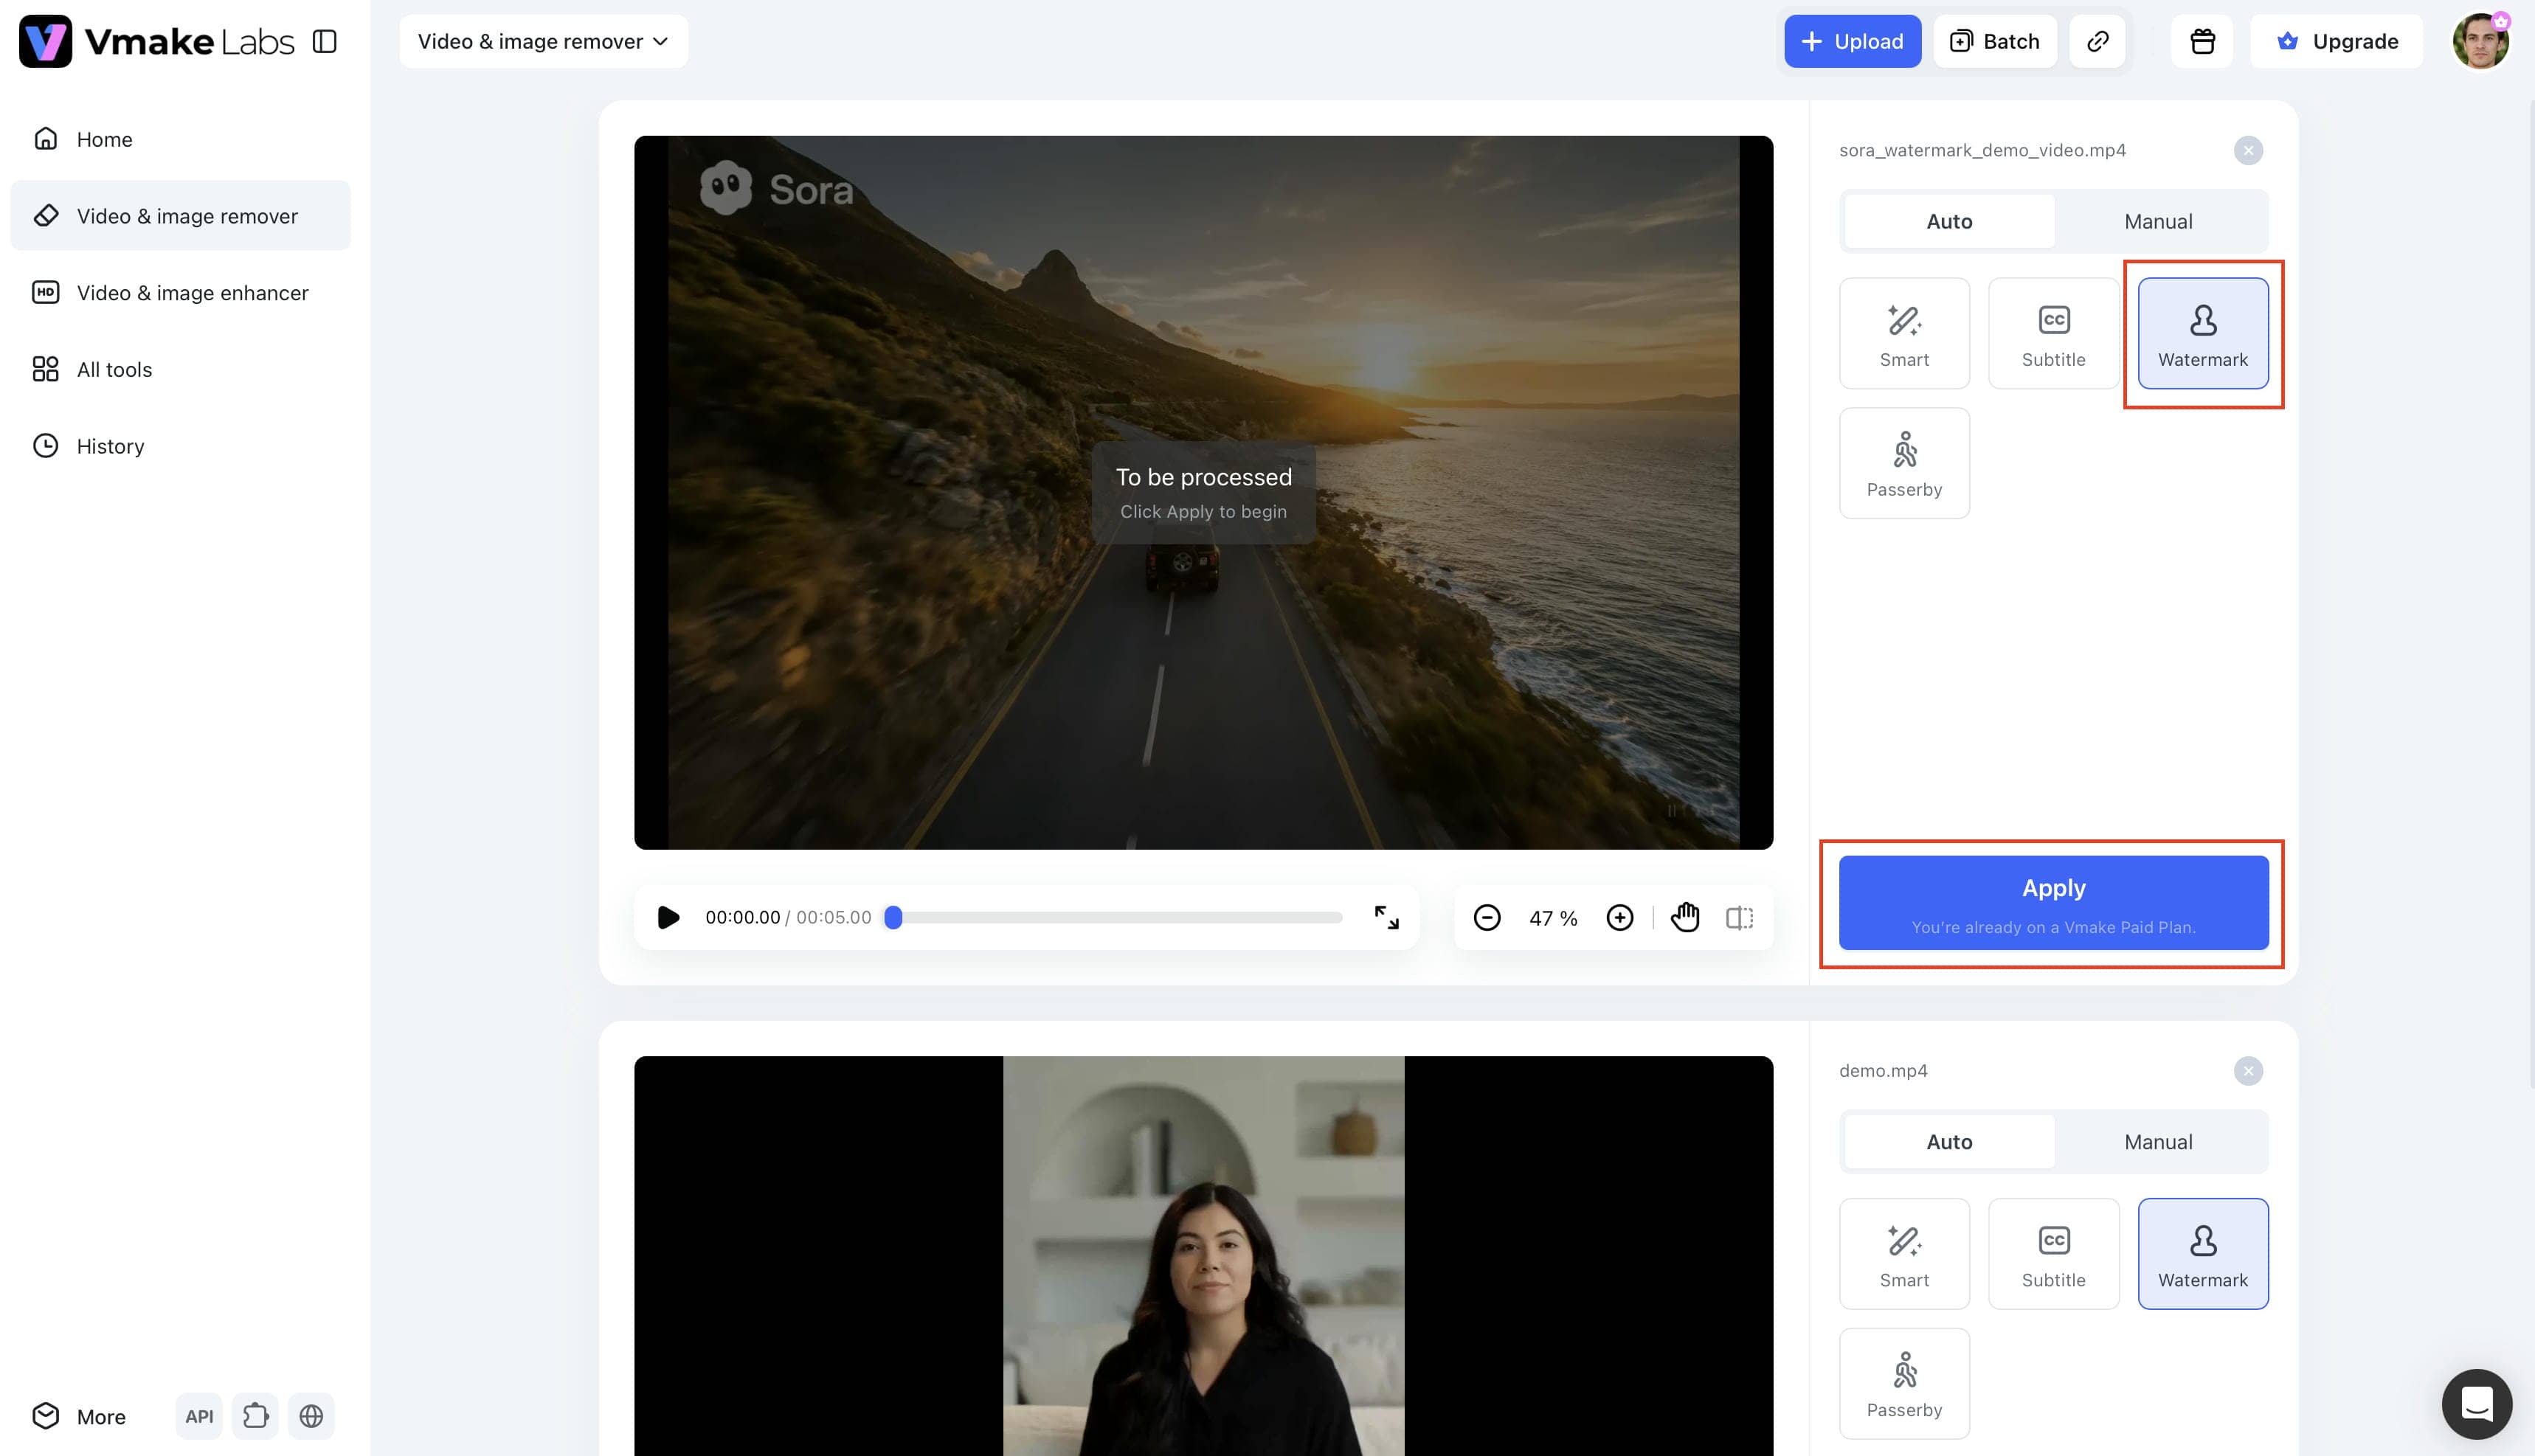Open the chat support bubble
2535x1456 pixels.
coord(2476,1403)
